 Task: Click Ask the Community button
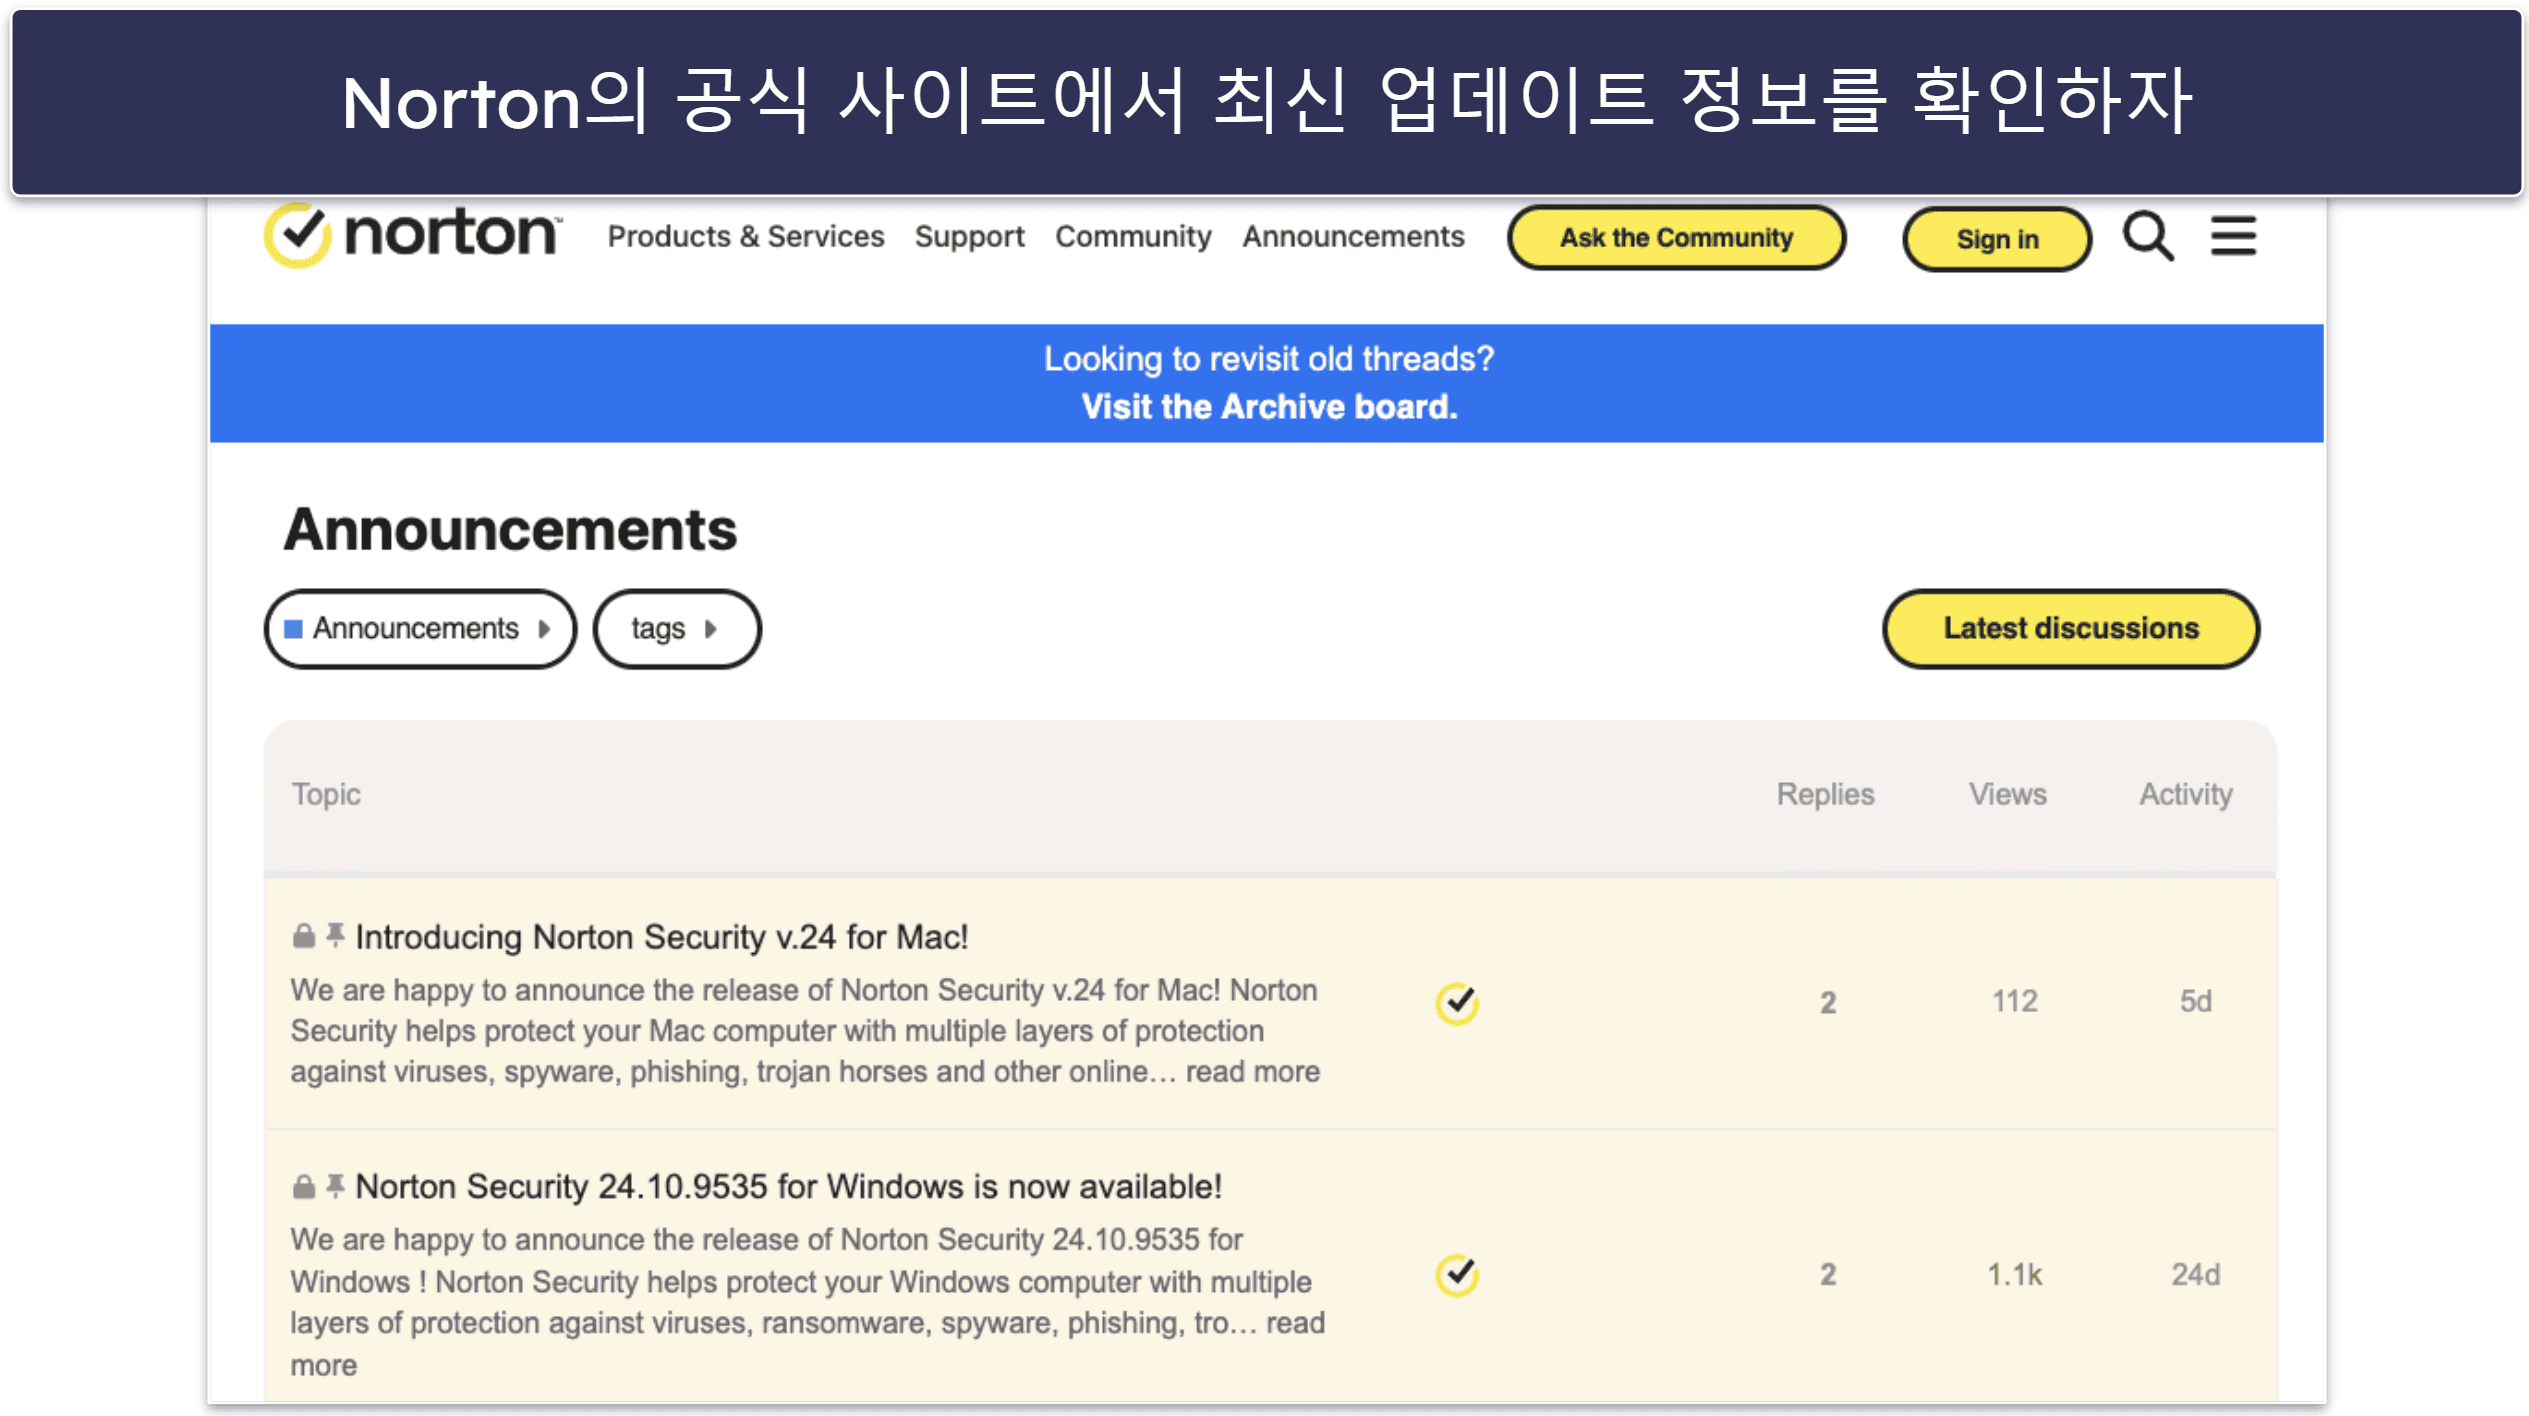1676,238
